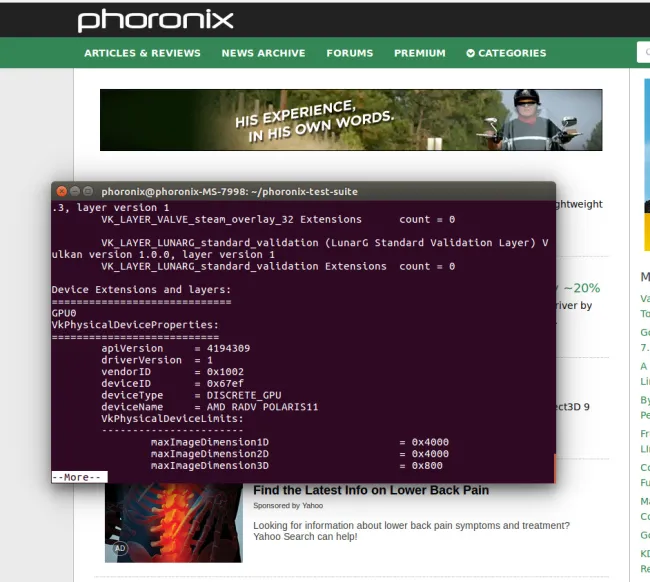650x582 pixels.
Task: Click the --More-- prompt in terminal
Action: coord(78,477)
